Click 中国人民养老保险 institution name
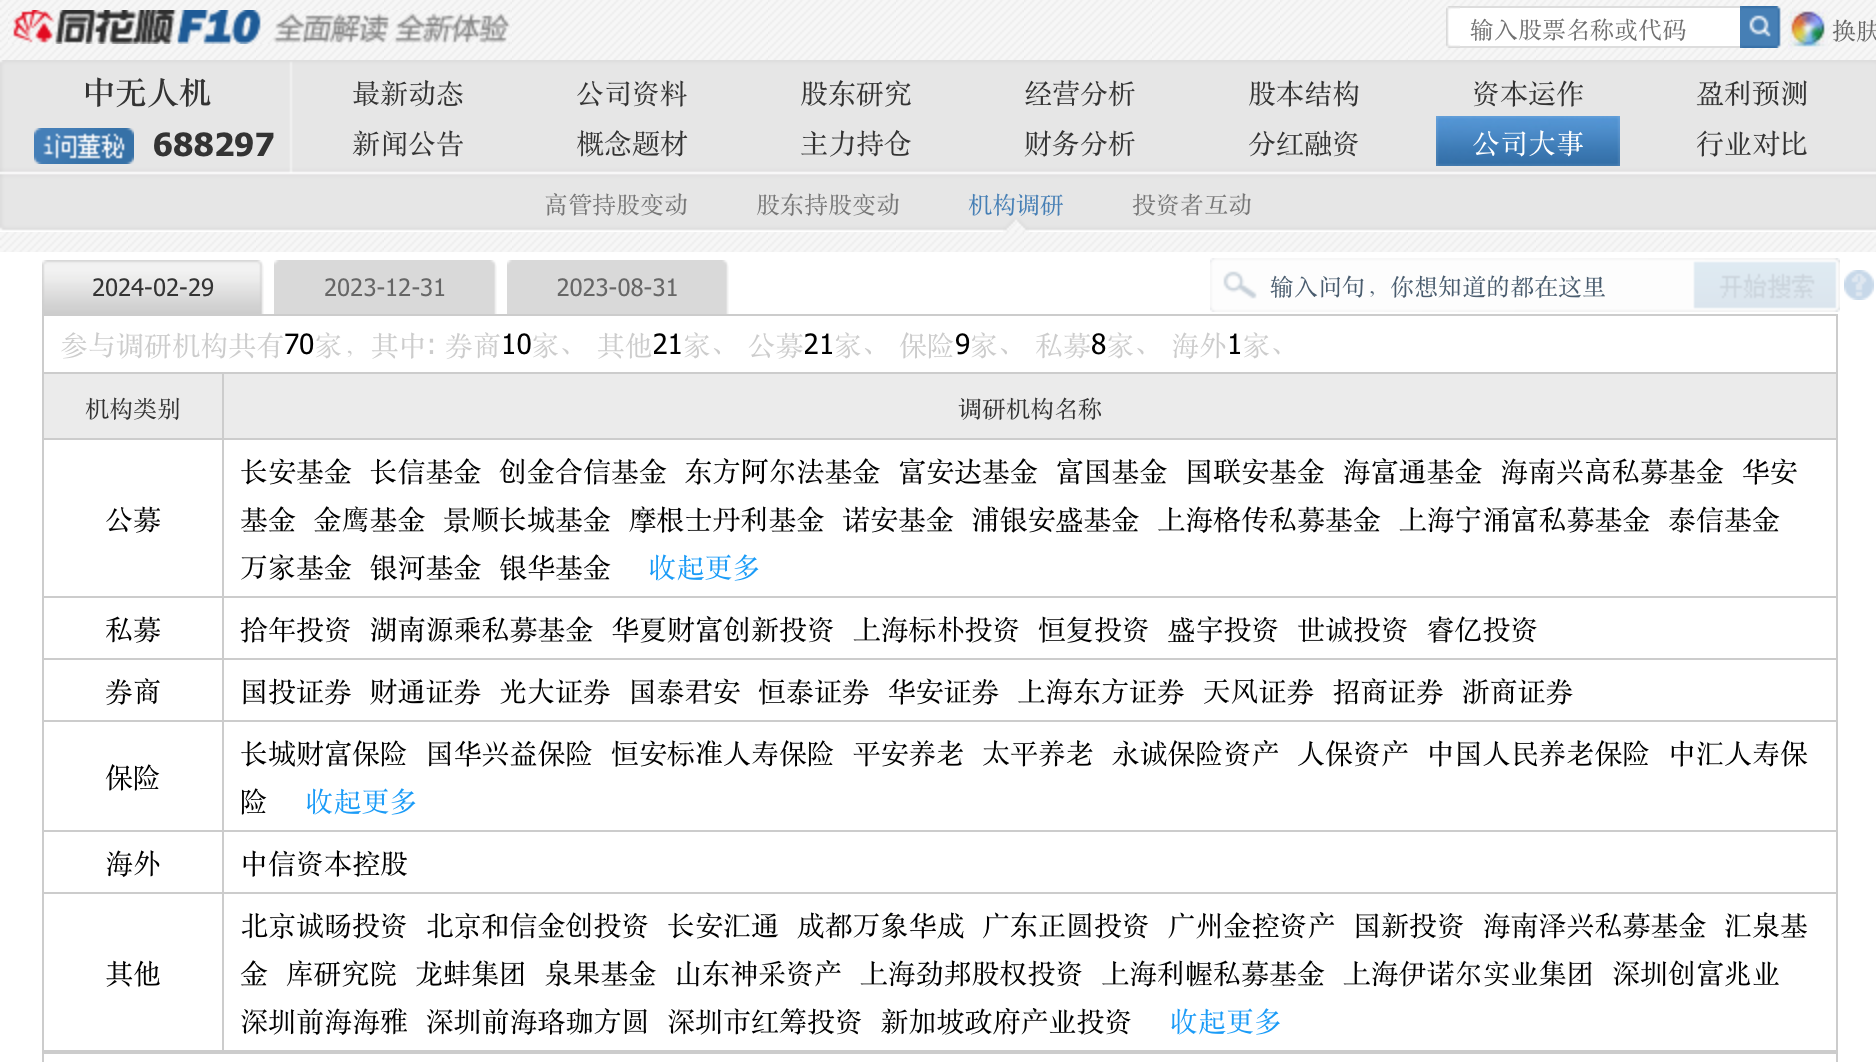1876x1062 pixels. [1538, 754]
